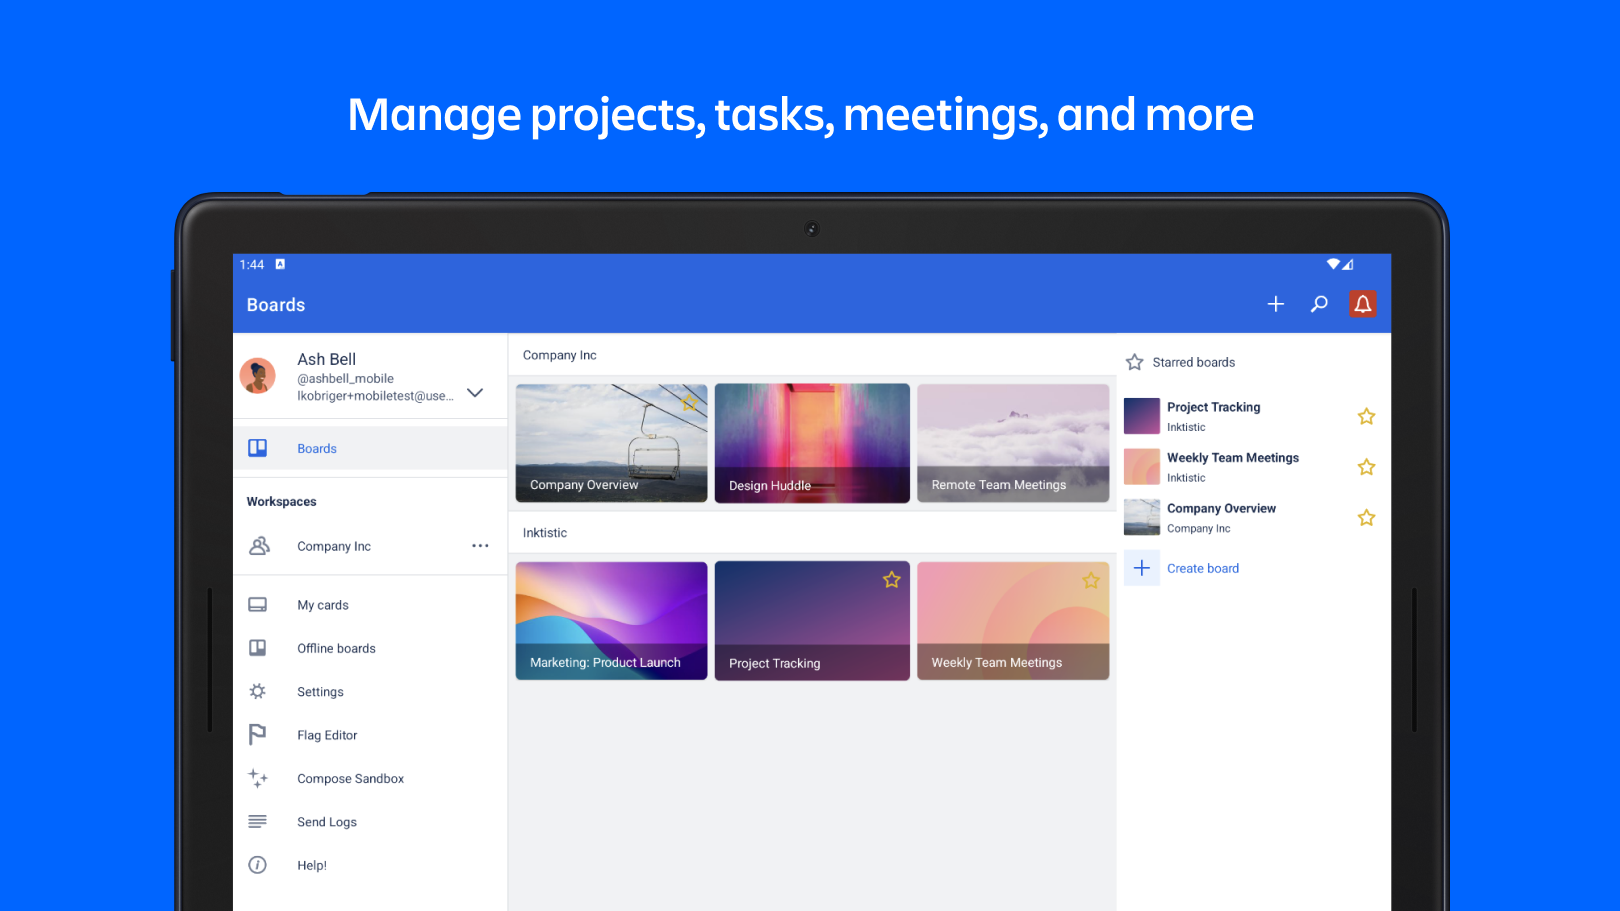
Task: Open the Marketing: Product Launch board thumbnail
Action: (611, 620)
